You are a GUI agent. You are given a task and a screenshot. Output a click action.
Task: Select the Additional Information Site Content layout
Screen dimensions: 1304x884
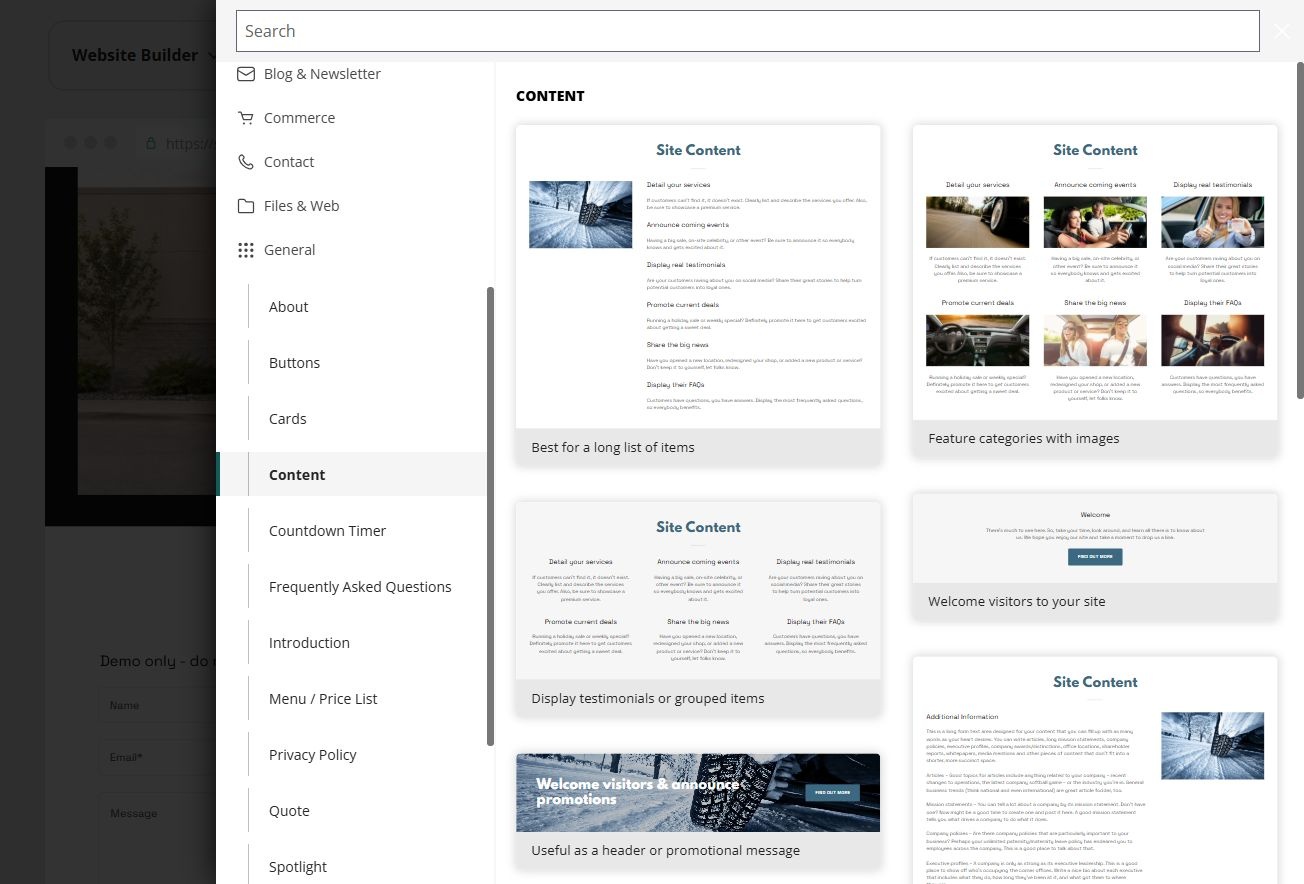tap(1095, 770)
